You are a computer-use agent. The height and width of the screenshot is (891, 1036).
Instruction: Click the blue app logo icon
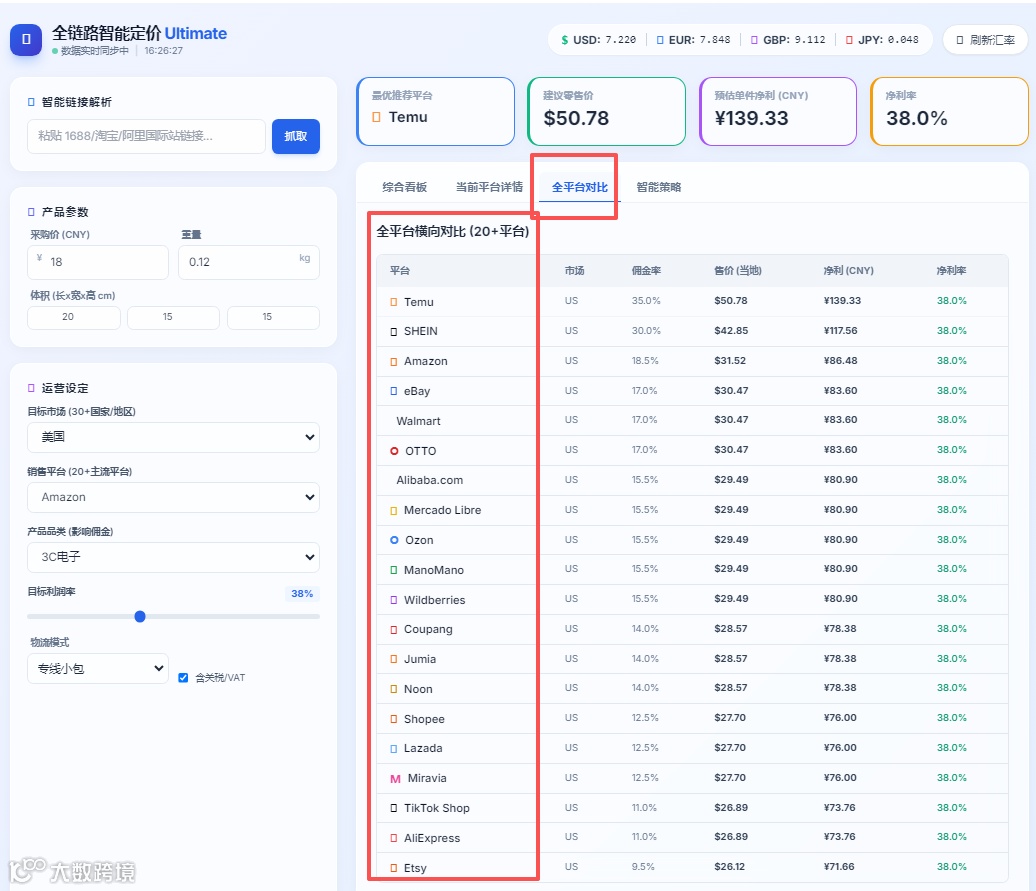[26, 40]
